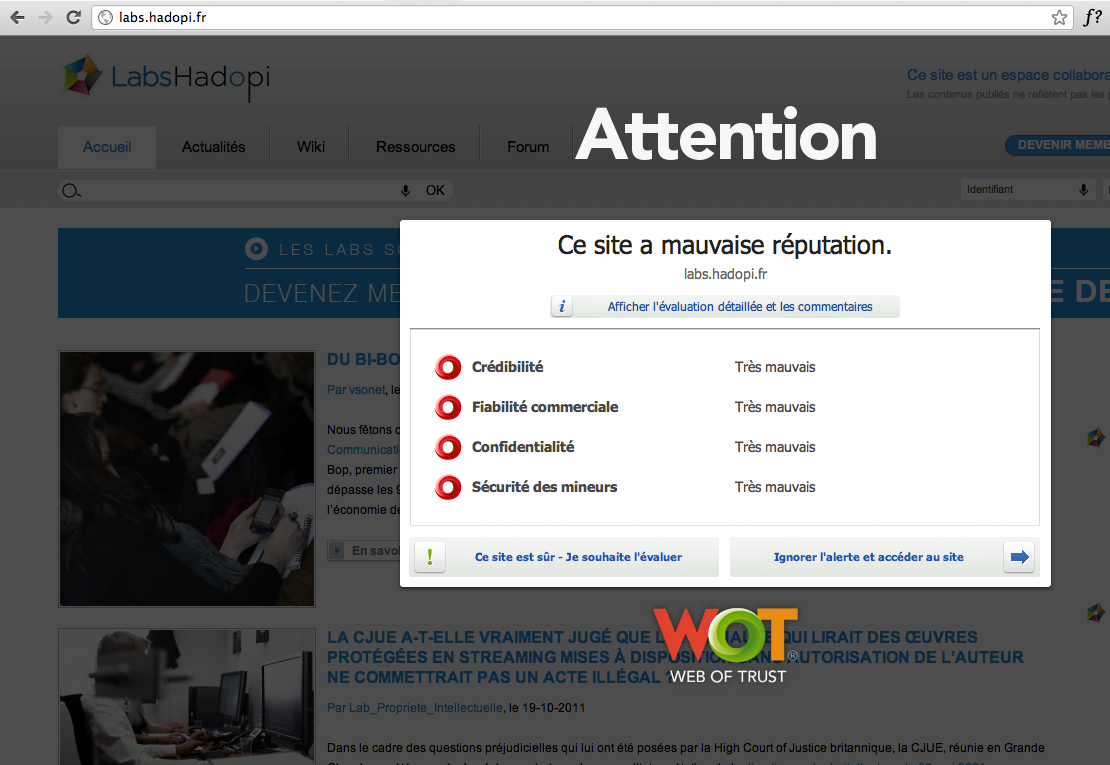Open the CJUE streaming article headline
1110x765 pixels.
(675, 657)
